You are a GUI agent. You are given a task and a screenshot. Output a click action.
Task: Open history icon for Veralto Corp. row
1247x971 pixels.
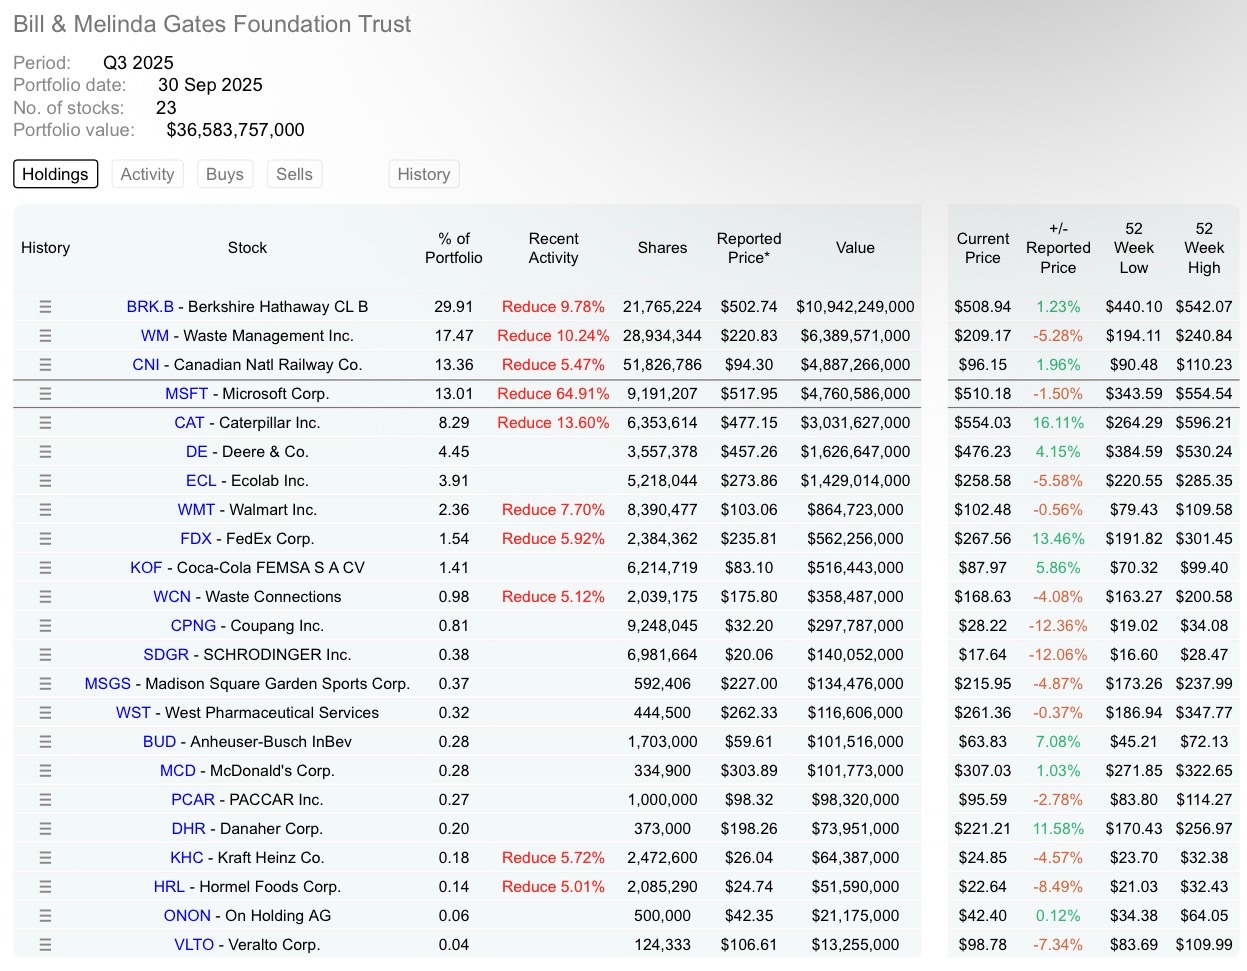(x=45, y=945)
